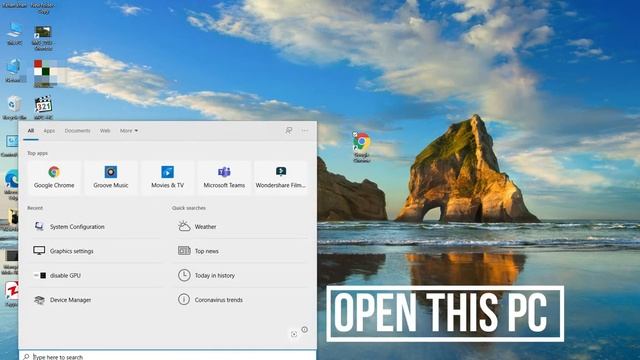Screen dimensions: 640x360
Task: Run the Top news quick search
Action: (241, 251)
